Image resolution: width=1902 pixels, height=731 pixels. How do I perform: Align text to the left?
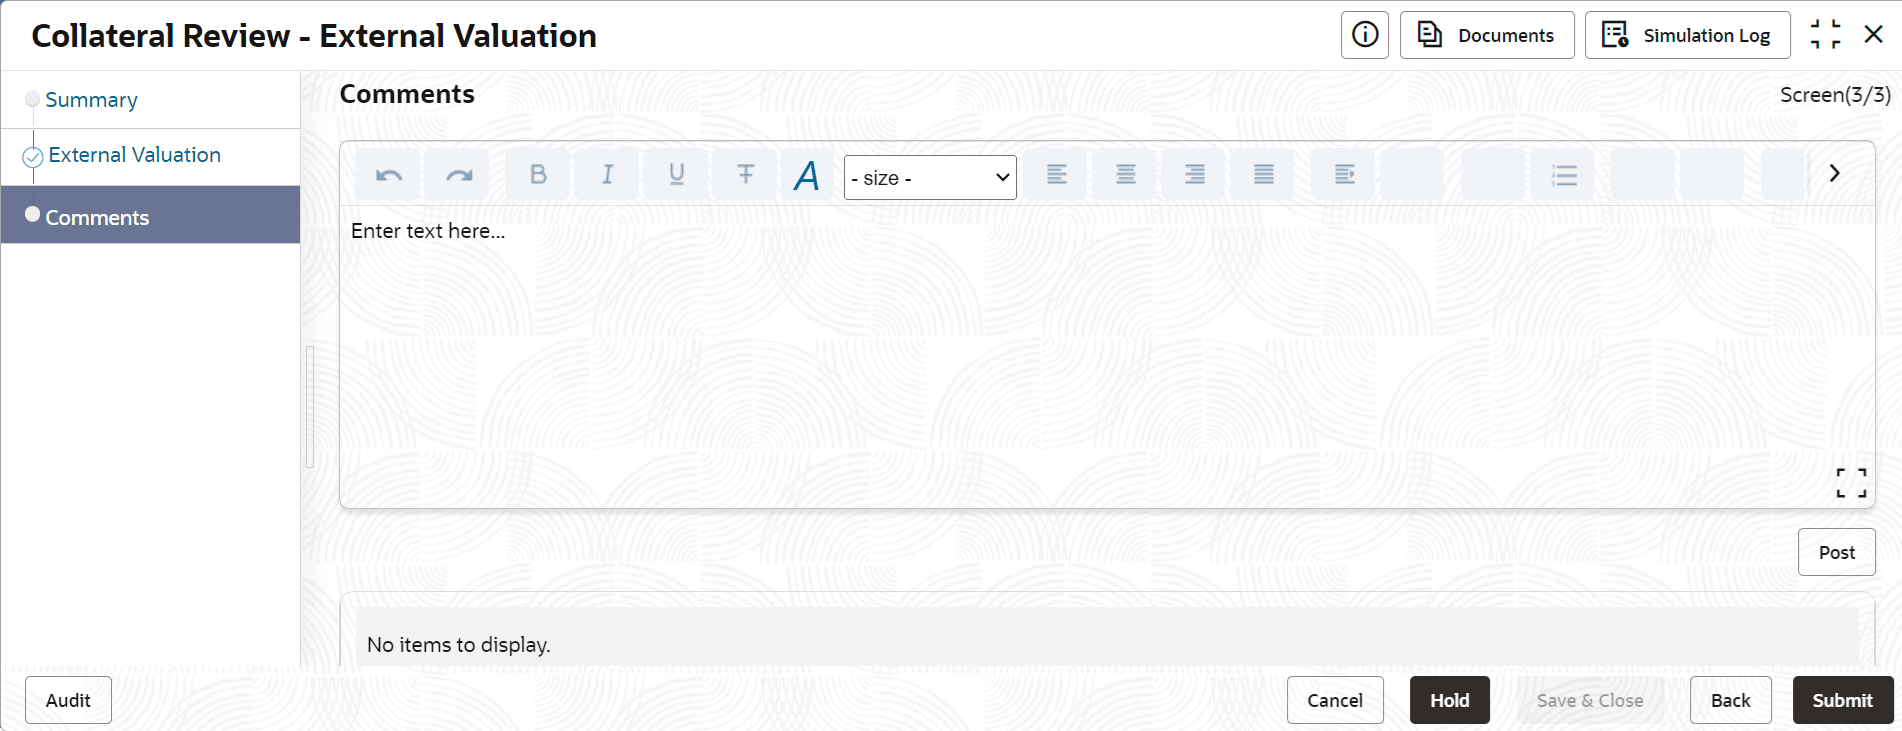pyautogui.click(x=1056, y=175)
